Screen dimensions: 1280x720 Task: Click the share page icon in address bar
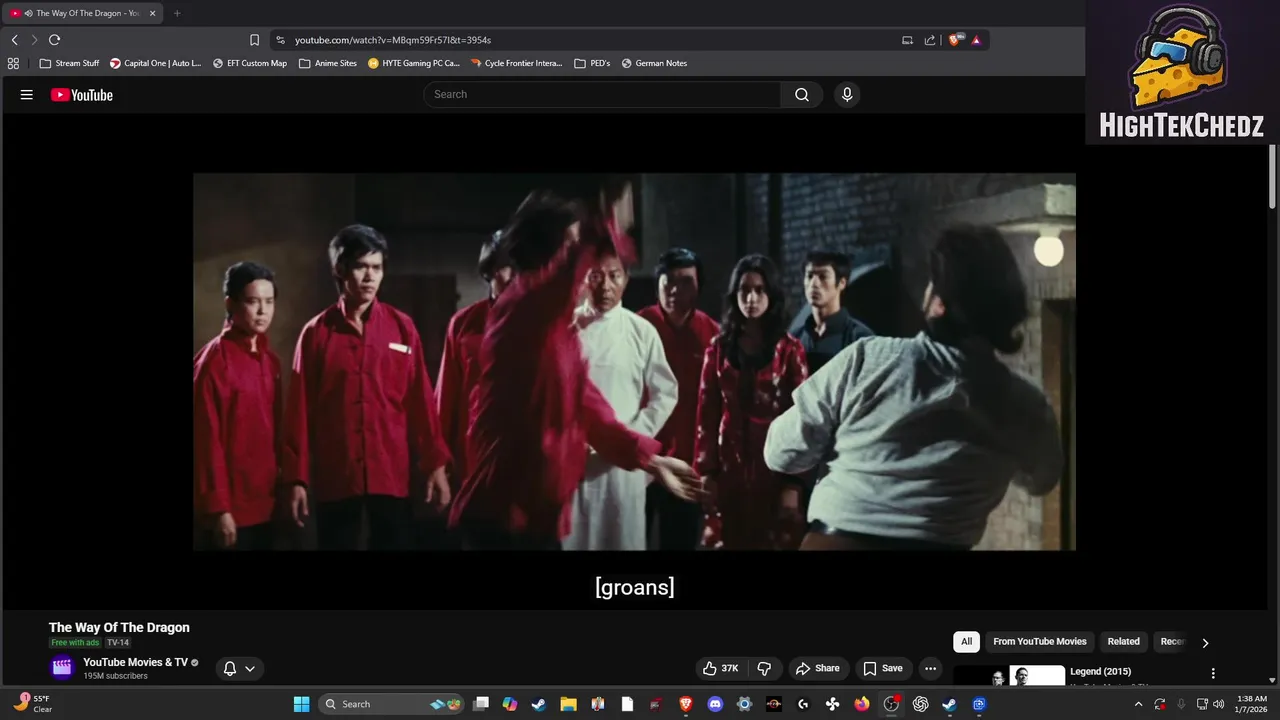pos(930,40)
